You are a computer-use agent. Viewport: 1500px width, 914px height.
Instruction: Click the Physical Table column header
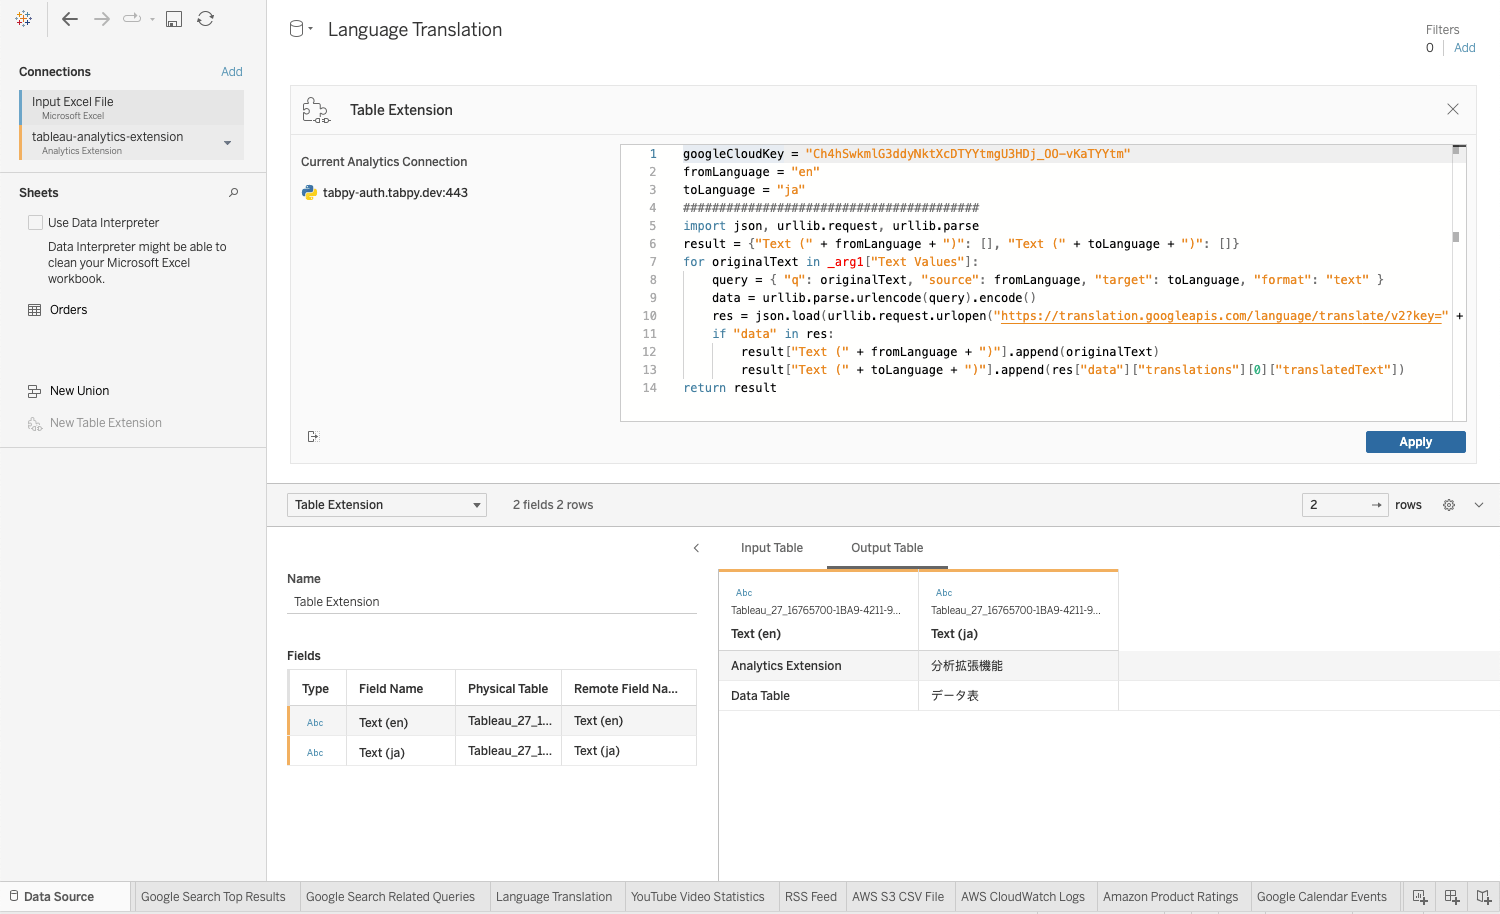pyautogui.click(x=508, y=689)
